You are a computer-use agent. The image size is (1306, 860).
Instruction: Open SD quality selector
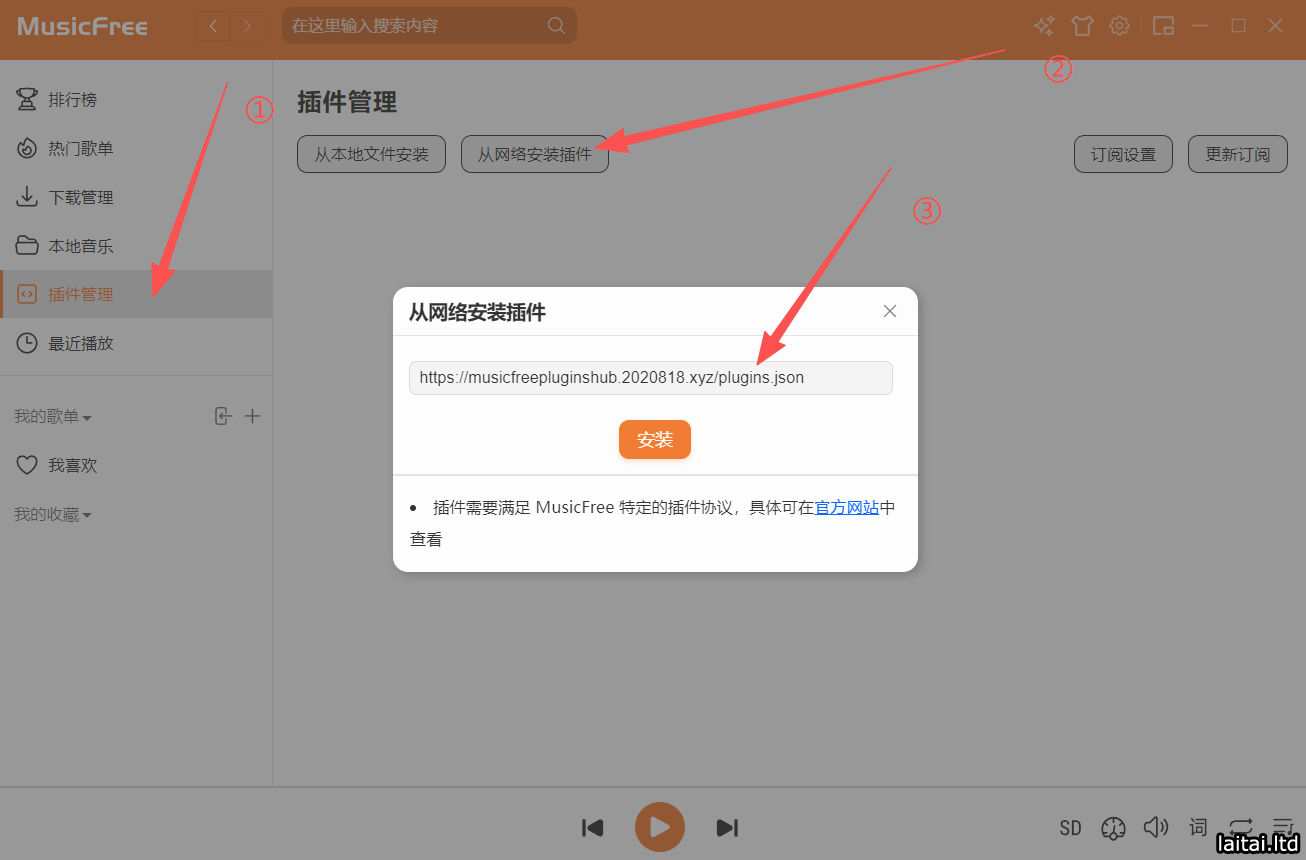point(1070,828)
